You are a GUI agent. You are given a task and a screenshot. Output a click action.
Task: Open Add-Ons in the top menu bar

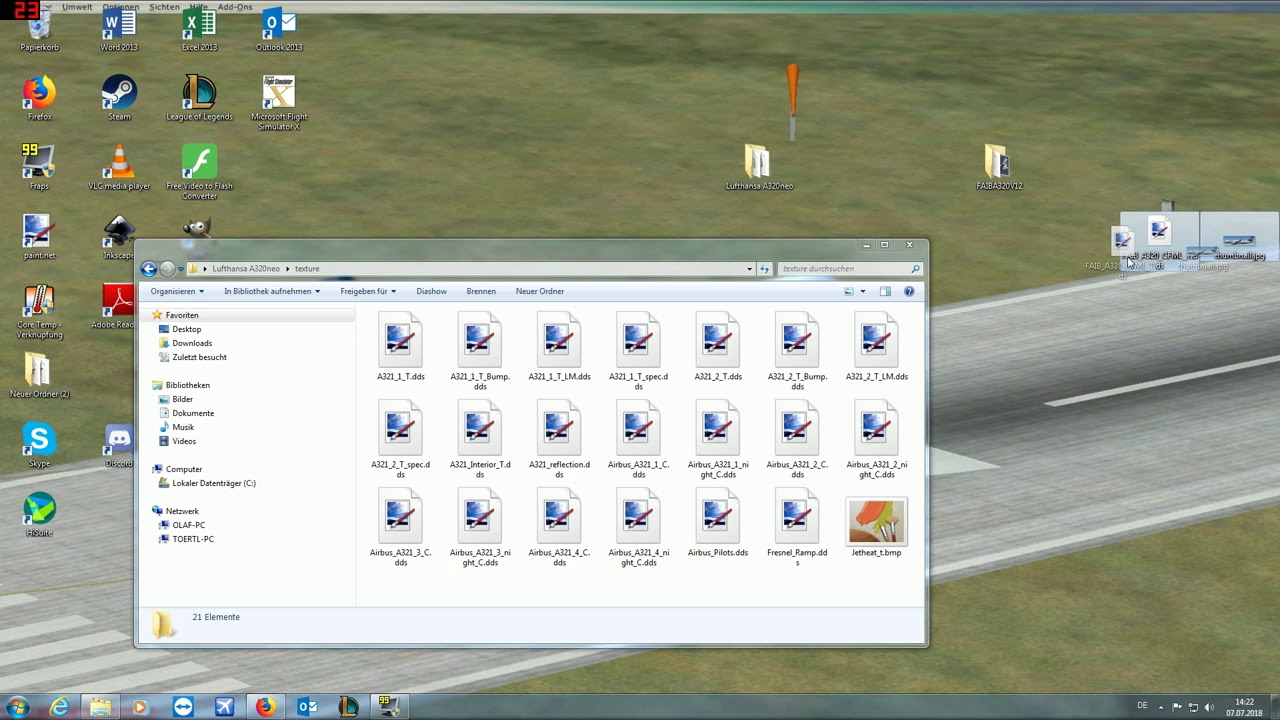pyautogui.click(x=235, y=7)
